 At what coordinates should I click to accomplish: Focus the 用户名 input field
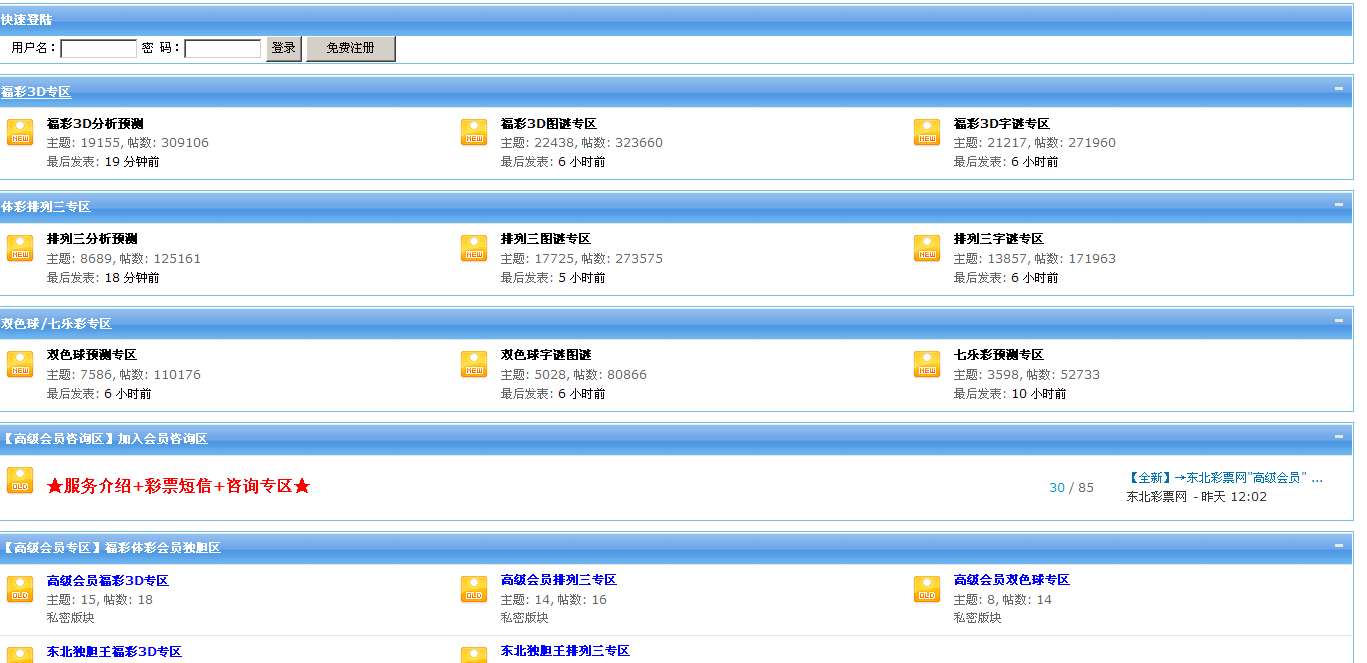[98, 48]
